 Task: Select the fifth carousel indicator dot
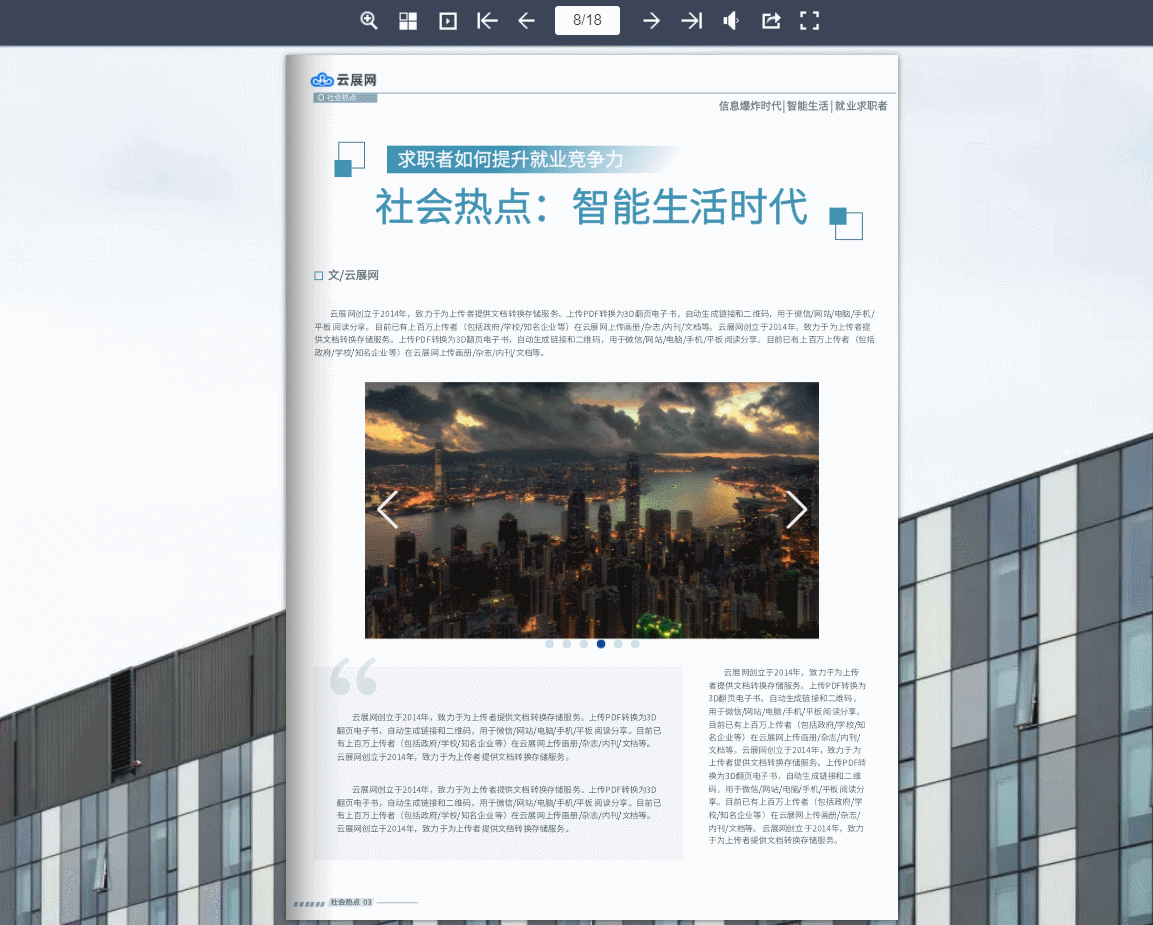618,644
